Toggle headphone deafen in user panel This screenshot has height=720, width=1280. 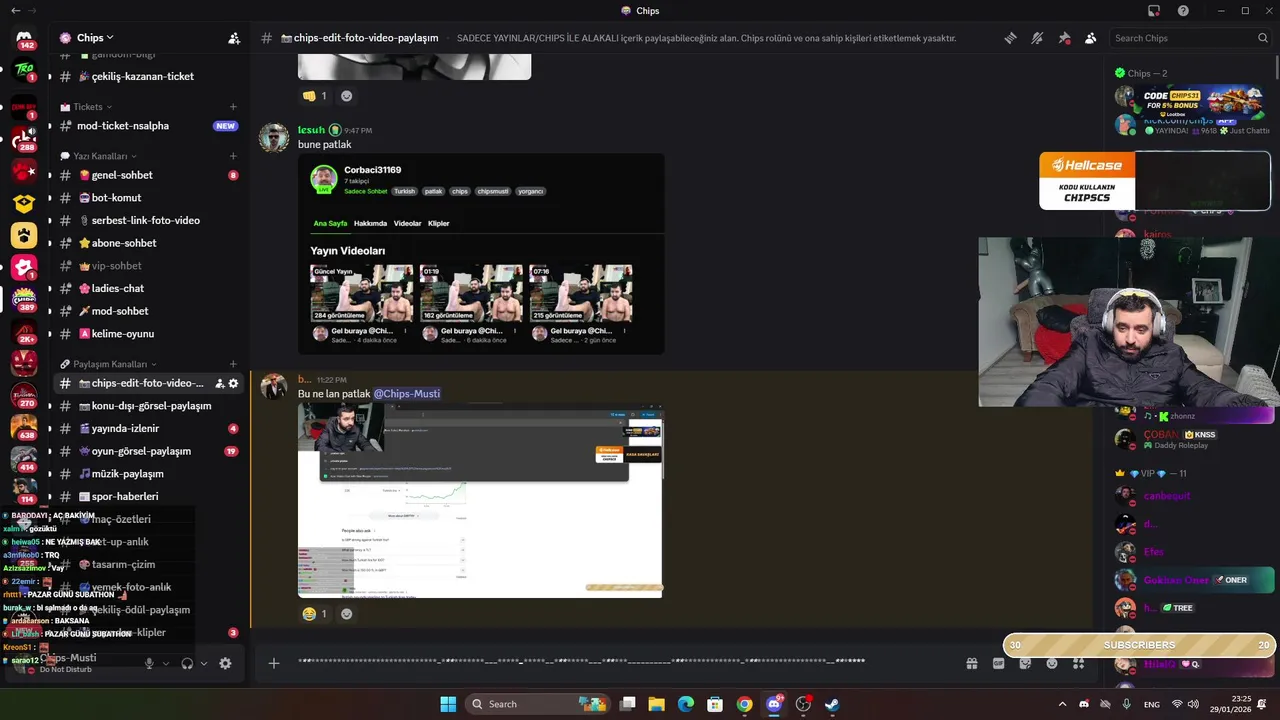click(x=187, y=663)
